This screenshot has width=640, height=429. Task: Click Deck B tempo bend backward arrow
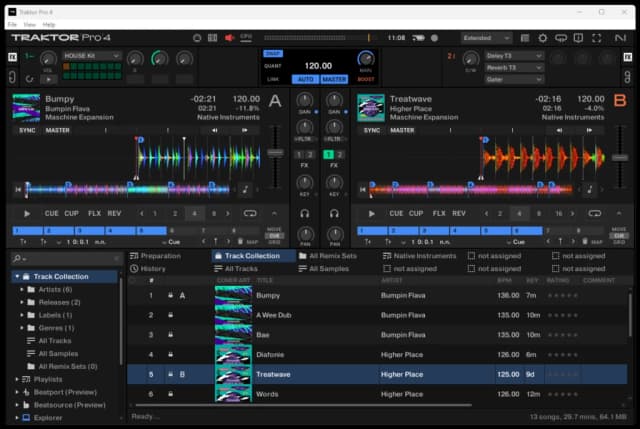[x=560, y=131]
